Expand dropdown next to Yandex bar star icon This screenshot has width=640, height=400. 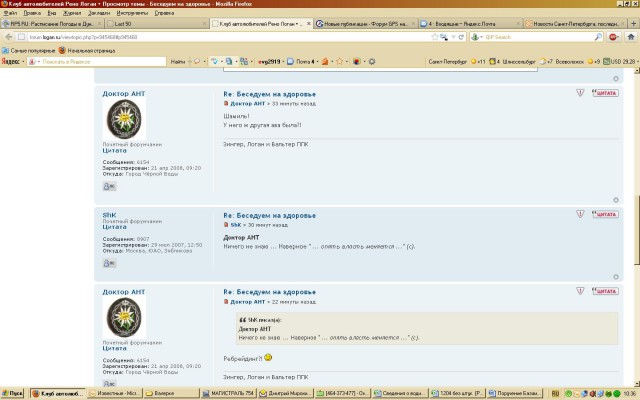click(347, 62)
